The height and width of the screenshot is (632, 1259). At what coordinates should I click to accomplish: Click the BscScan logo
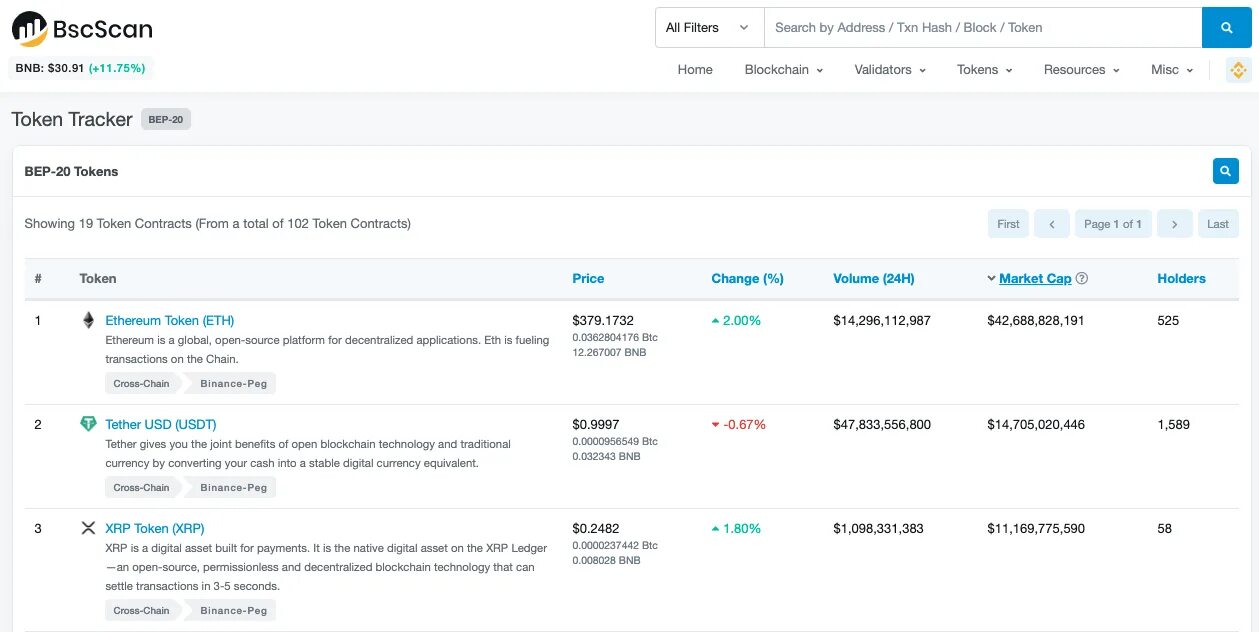(82, 29)
